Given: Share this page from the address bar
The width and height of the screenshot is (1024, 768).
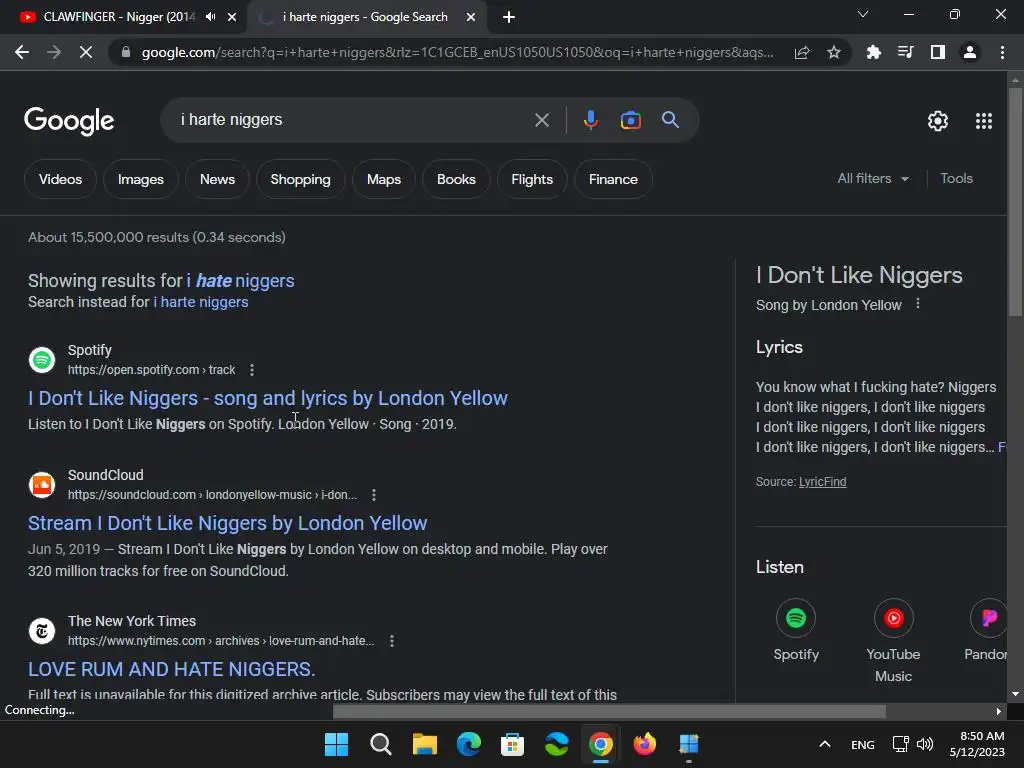Looking at the screenshot, I should point(802,52).
